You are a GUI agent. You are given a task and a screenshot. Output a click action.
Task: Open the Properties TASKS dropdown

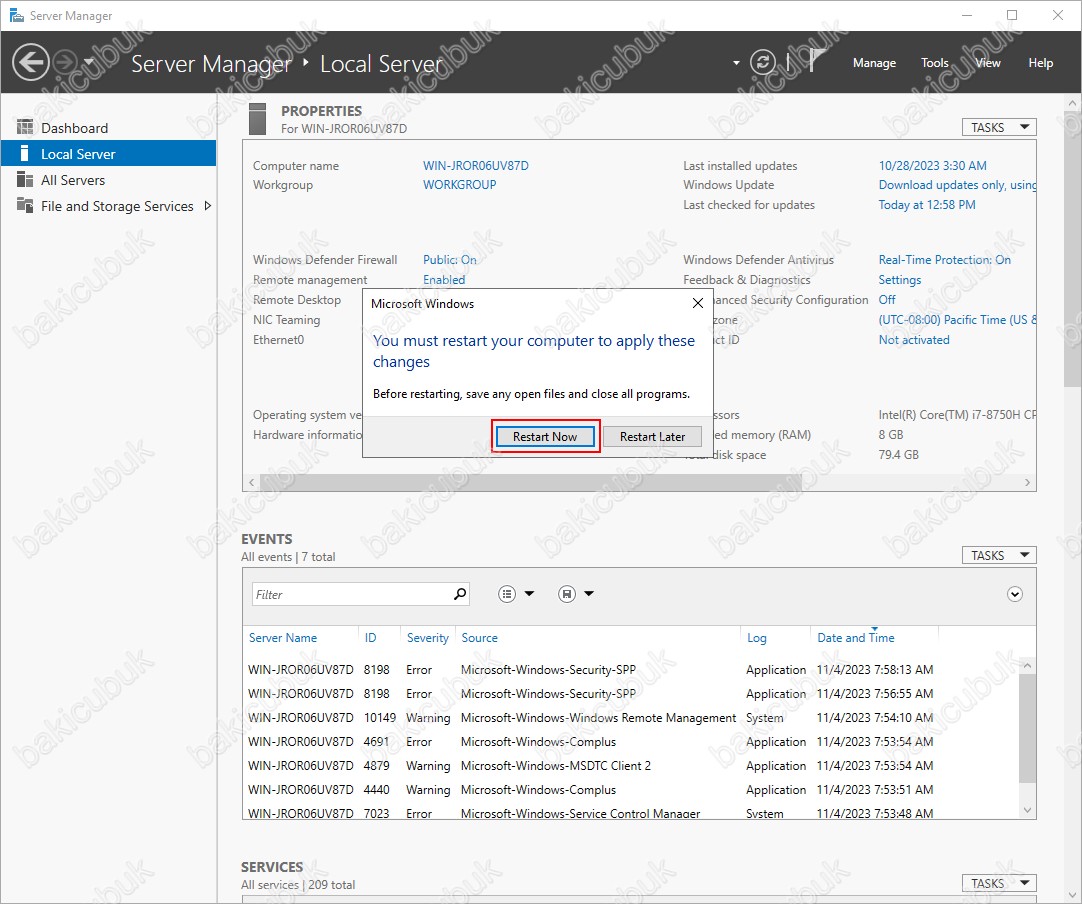click(x=999, y=127)
